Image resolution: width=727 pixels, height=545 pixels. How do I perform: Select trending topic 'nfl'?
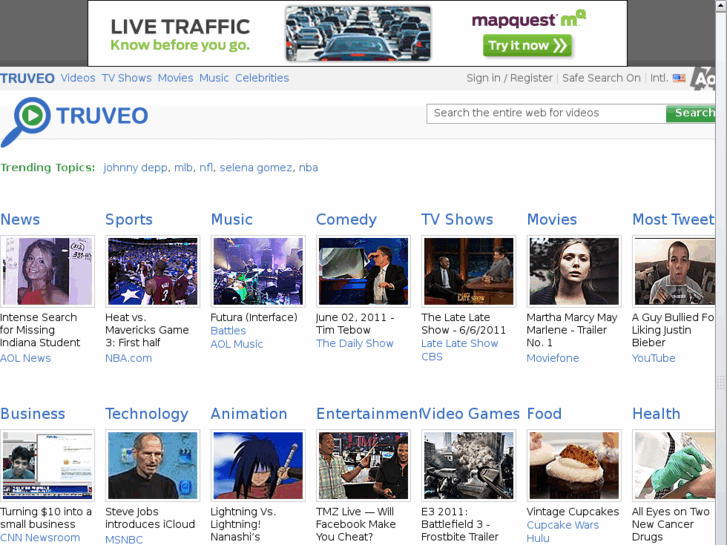(x=206, y=167)
